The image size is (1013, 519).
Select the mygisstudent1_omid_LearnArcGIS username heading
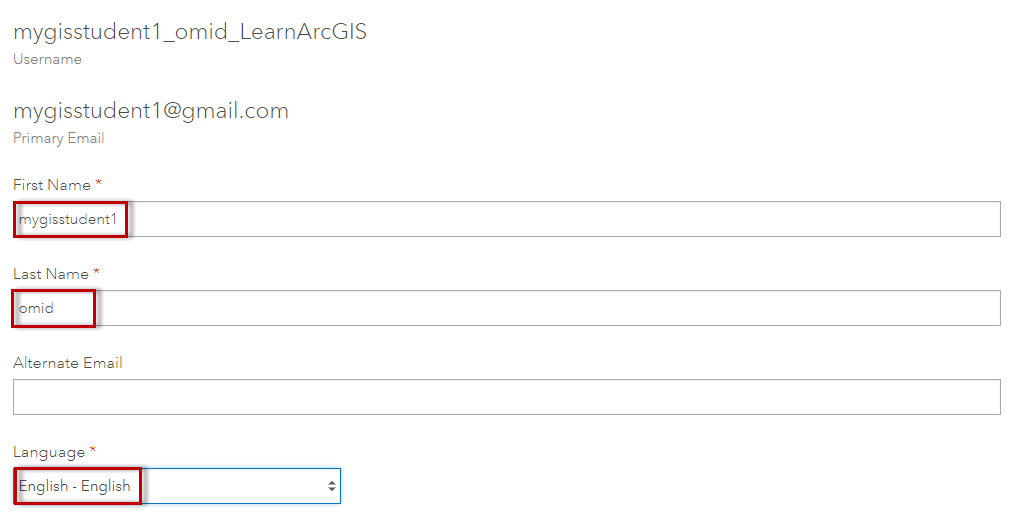[x=190, y=32]
